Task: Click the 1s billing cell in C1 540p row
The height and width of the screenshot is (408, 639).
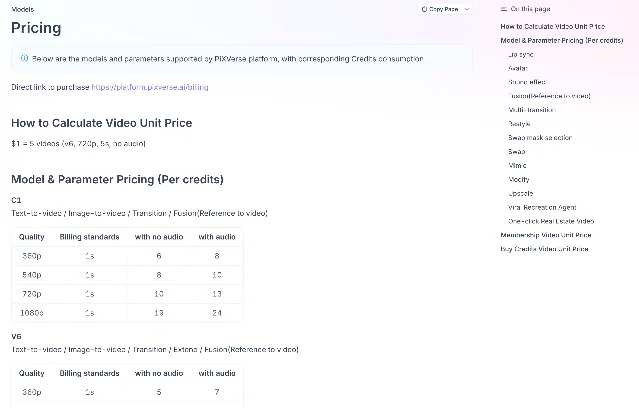Action: [x=90, y=275]
